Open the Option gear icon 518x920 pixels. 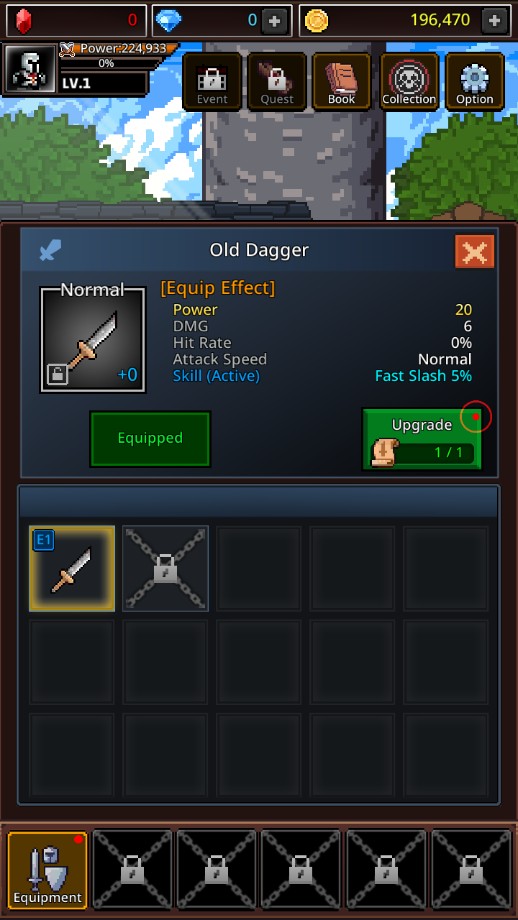point(475,82)
